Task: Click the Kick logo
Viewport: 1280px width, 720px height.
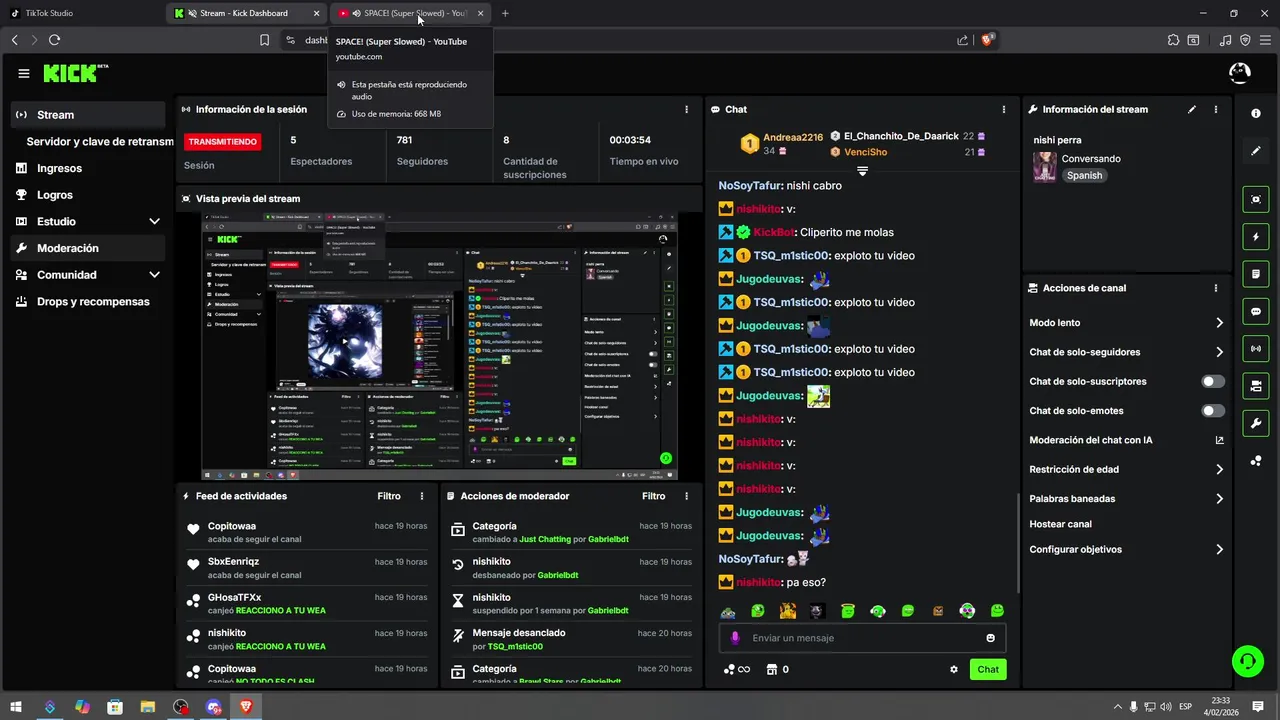Action: pyautogui.click(x=76, y=73)
